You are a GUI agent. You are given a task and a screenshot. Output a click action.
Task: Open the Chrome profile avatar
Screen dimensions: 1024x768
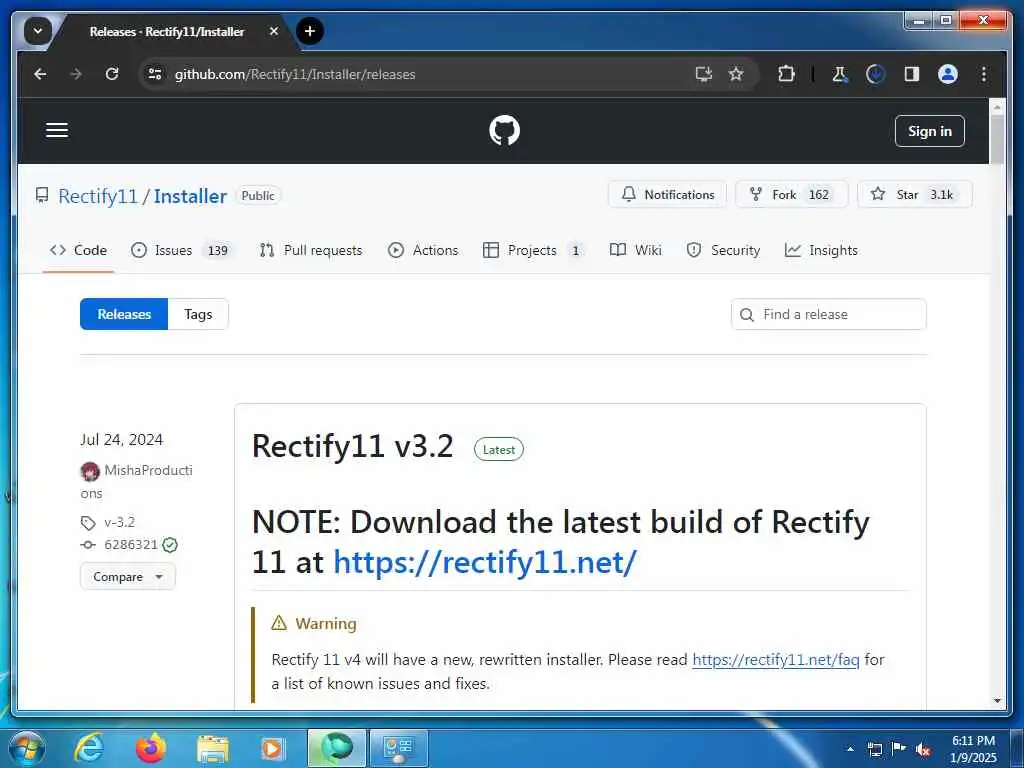[948, 74]
